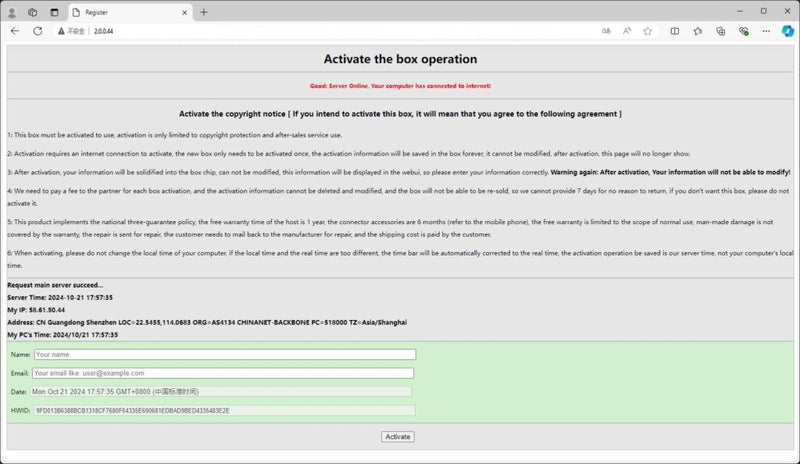Toggle the vertical tabs icon
800x464 pixels.
pos(54,12)
